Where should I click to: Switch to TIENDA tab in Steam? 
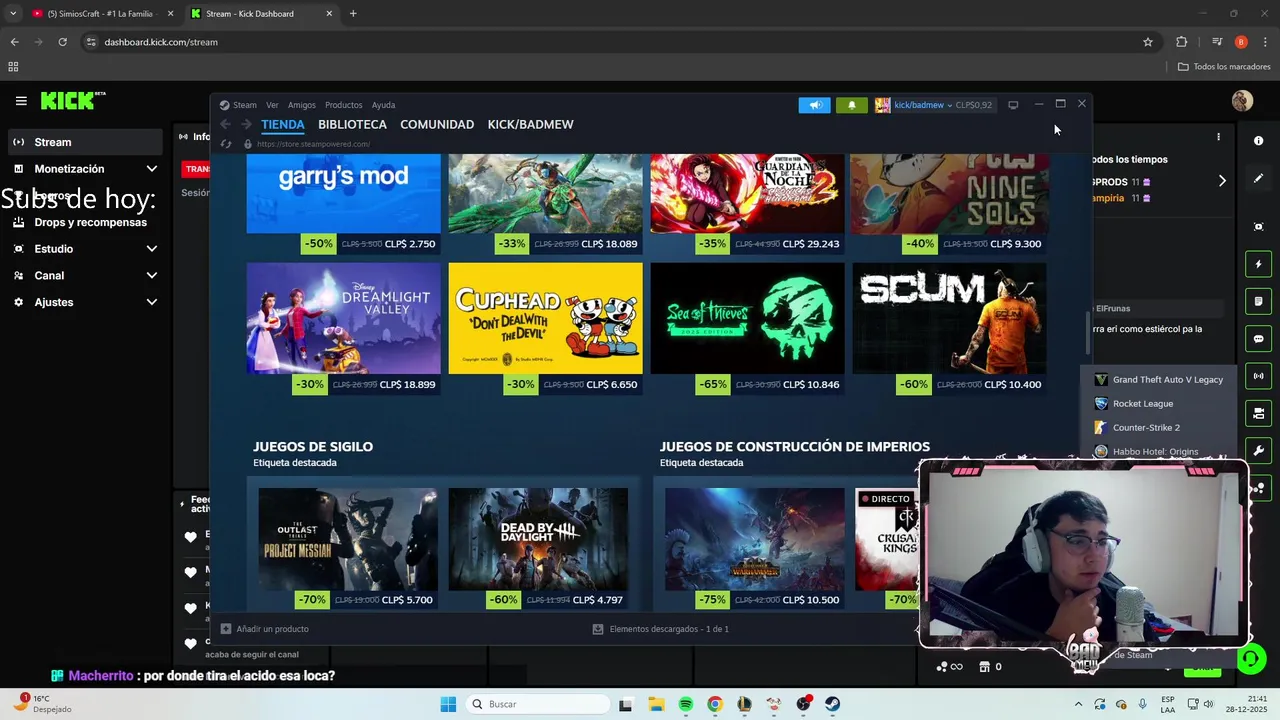283,125
